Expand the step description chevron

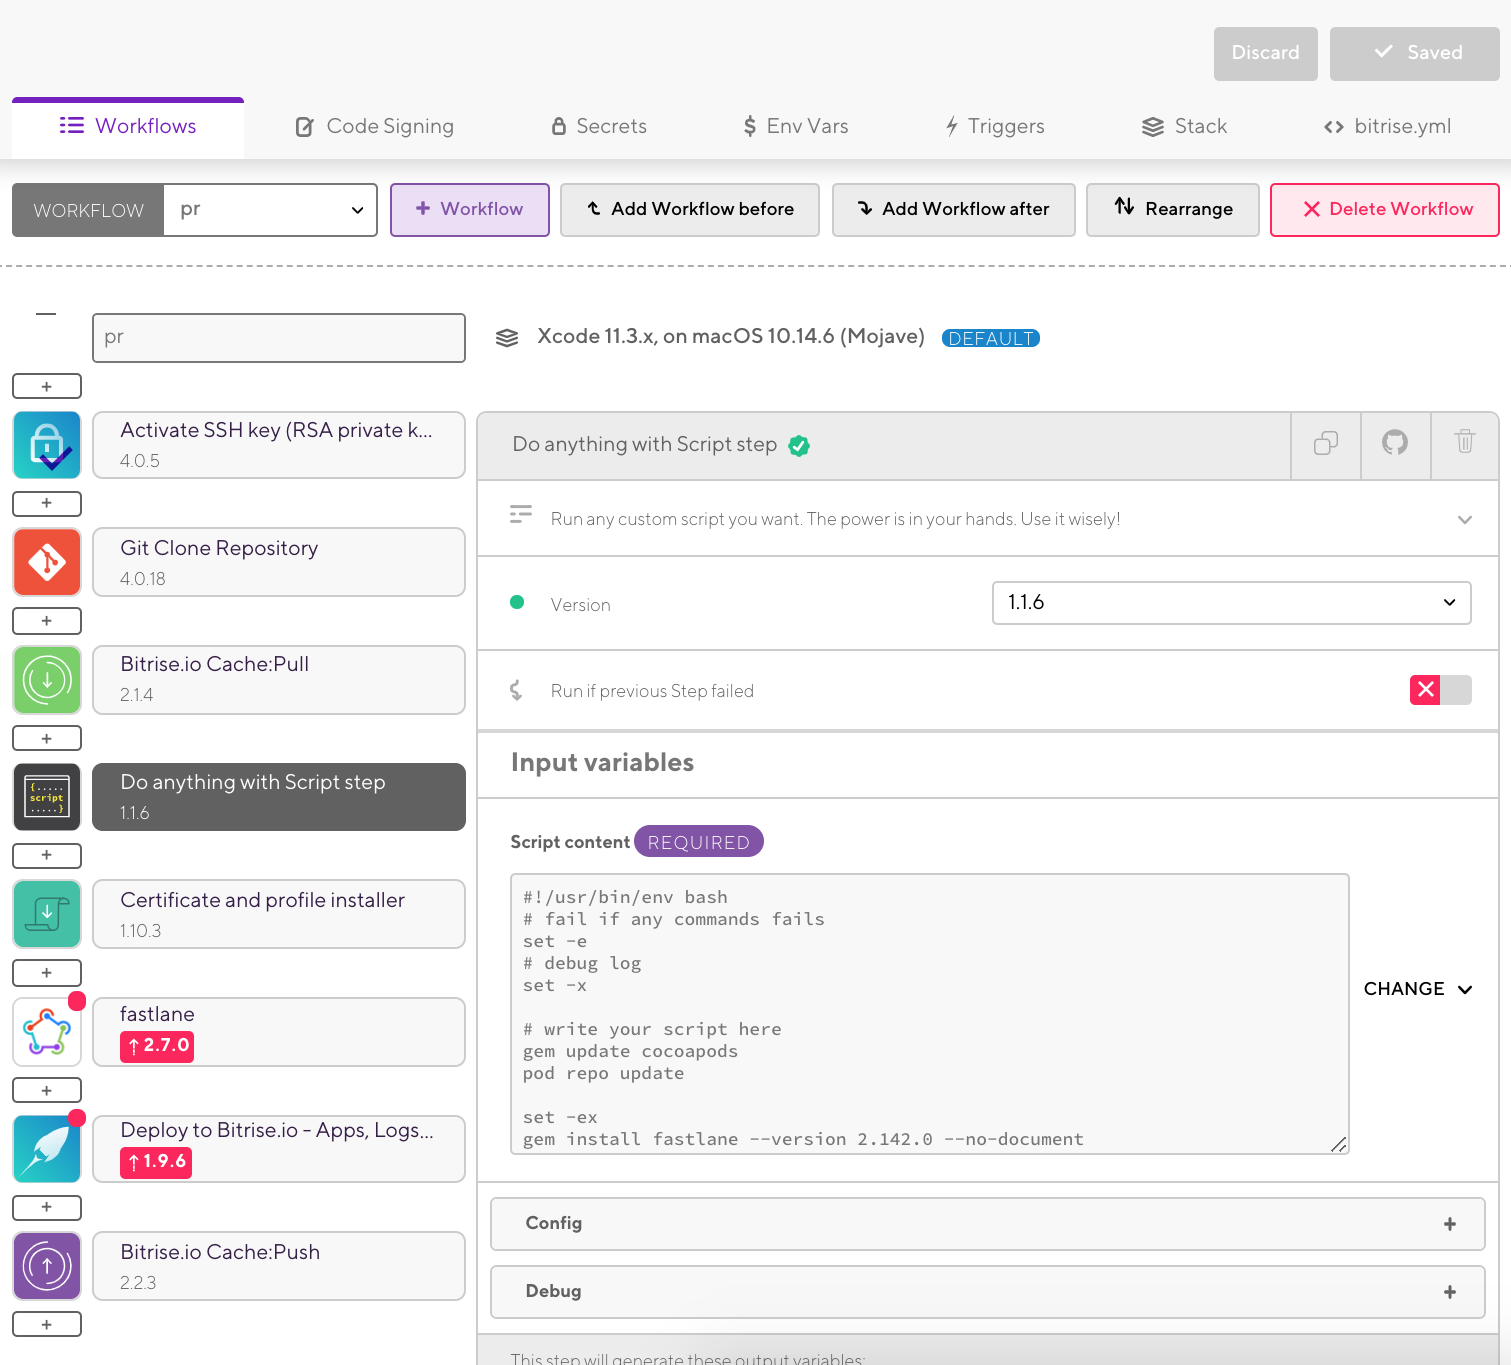(x=1464, y=520)
